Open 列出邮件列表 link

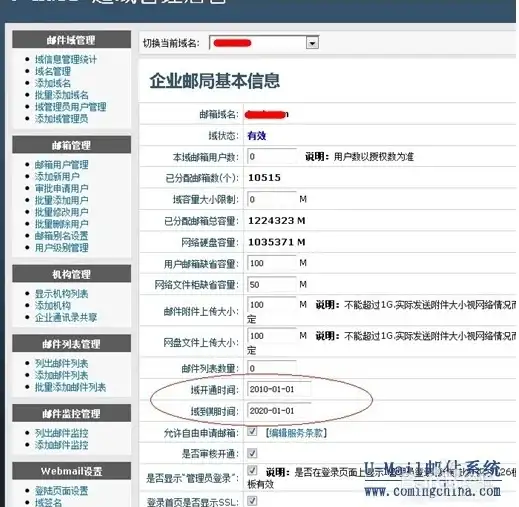coord(61,363)
